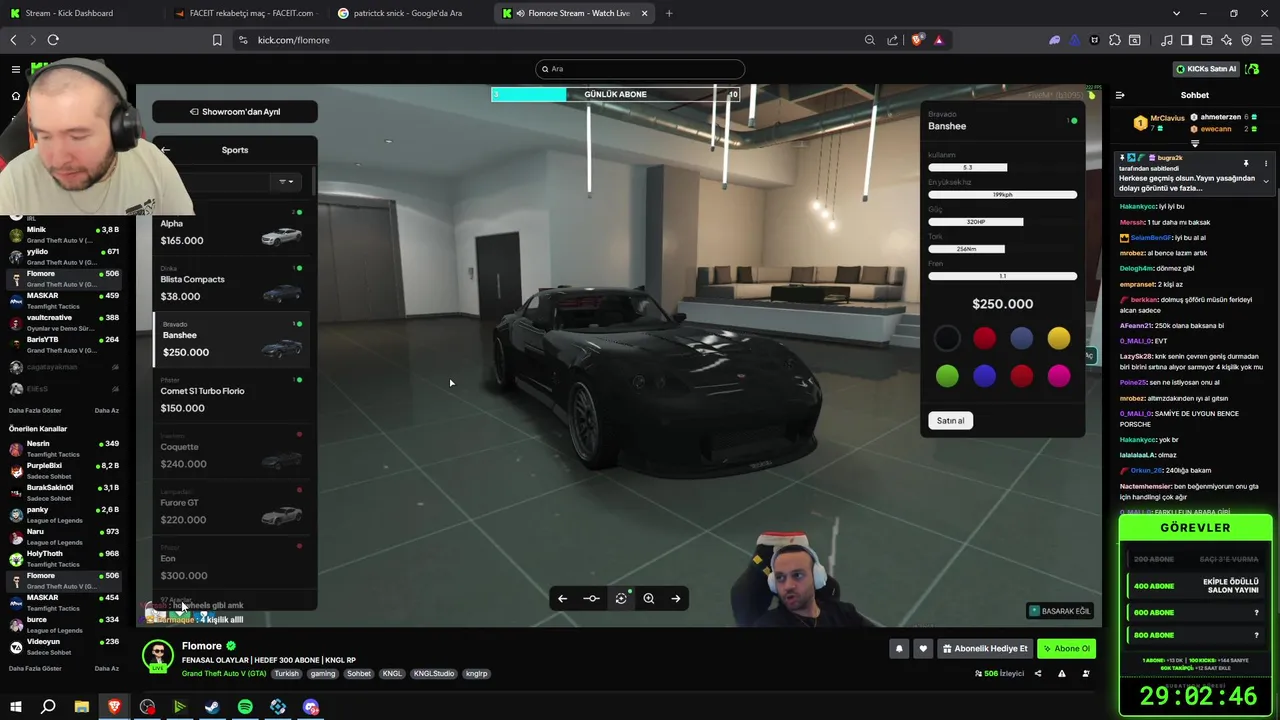Click the Showroom'dan Ayrıl button
The image size is (1280, 720).
tap(235, 112)
